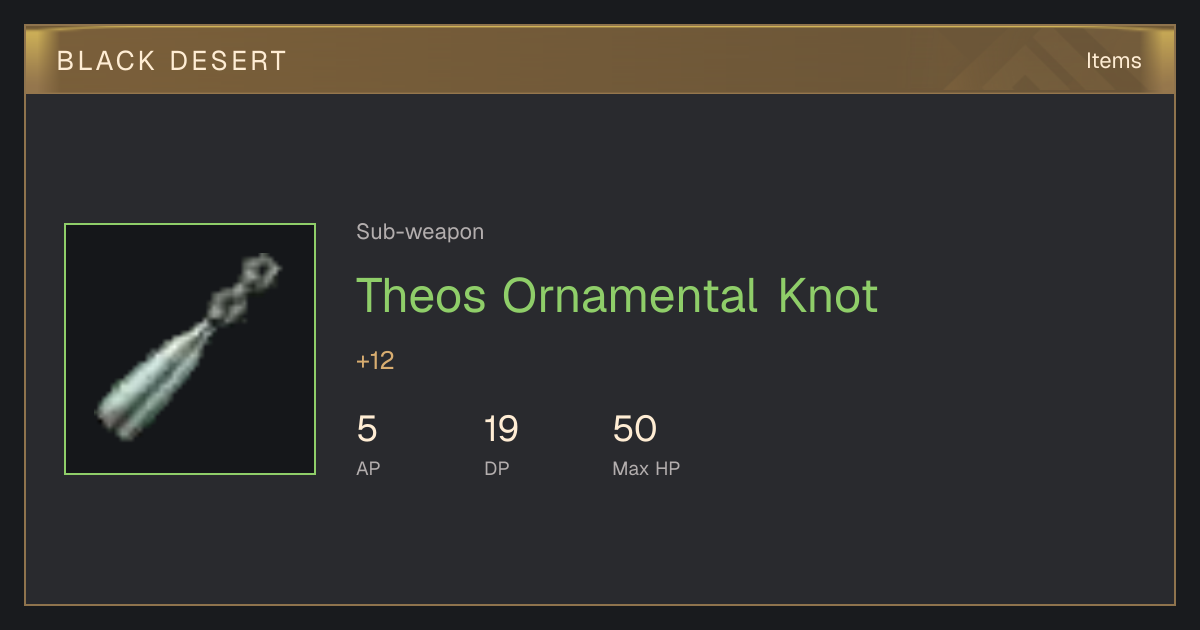Select the Sub-weapon category label
This screenshot has height=630, width=1200.
pyautogui.click(x=420, y=232)
